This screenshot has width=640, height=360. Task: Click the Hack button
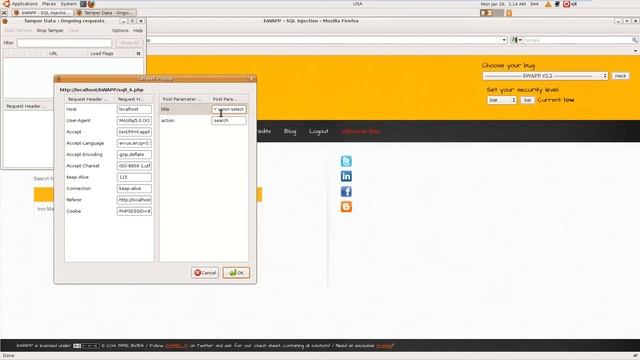coord(620,76)
